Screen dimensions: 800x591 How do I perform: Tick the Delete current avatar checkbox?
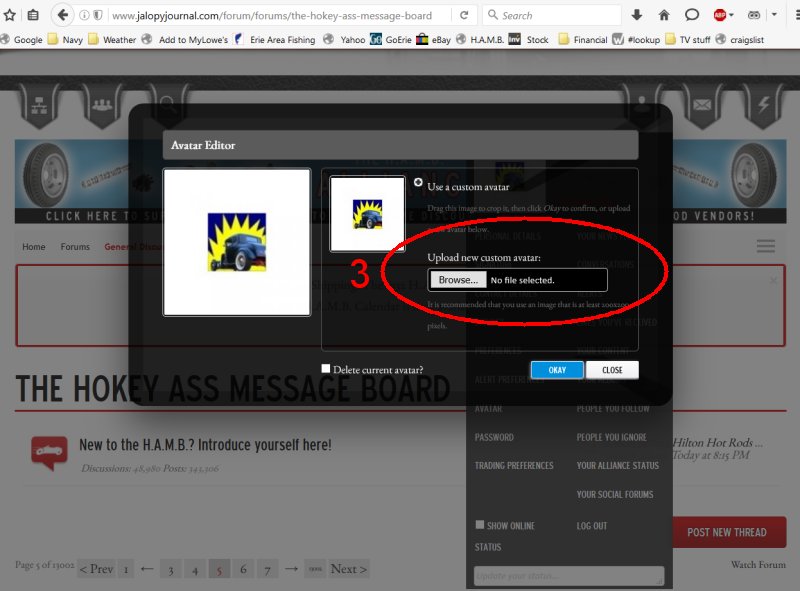click(x=326, y=368)
